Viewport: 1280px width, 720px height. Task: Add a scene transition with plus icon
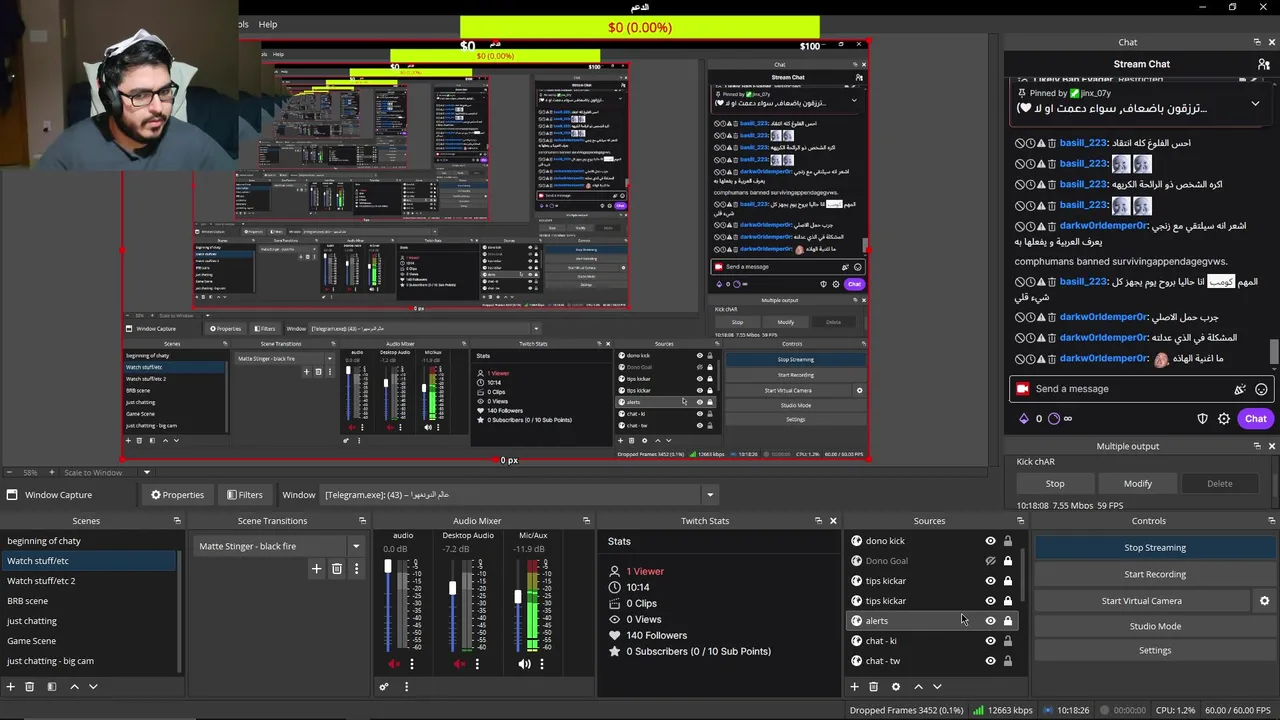pyautogui.click(x=316, y=569)
